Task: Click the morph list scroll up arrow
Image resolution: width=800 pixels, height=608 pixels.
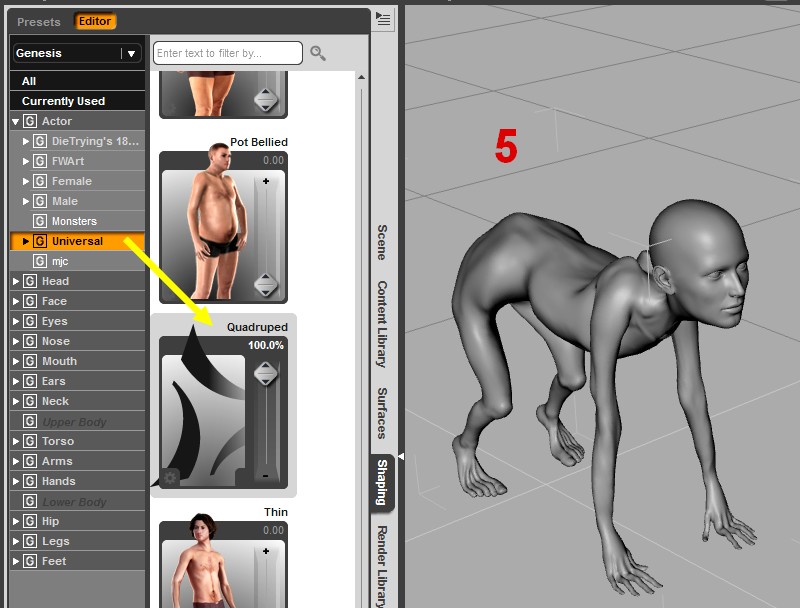Action: click(x=361, y=78)
